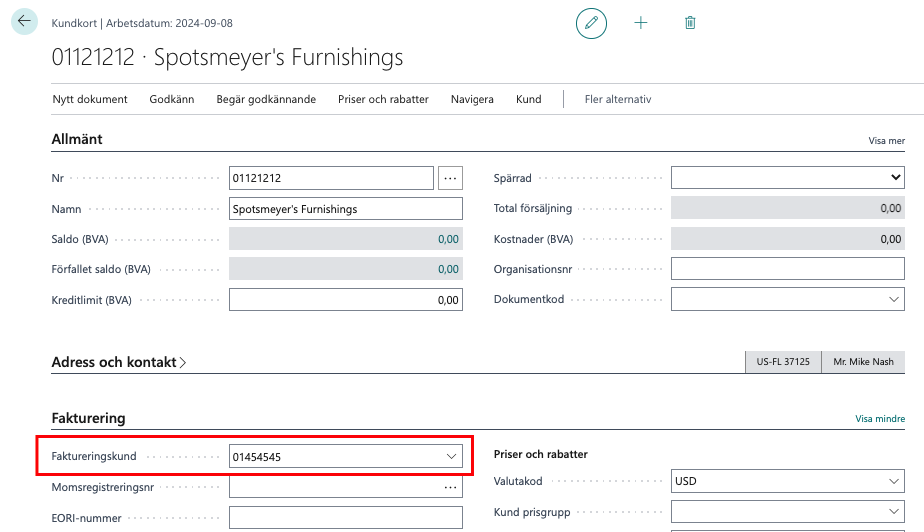Open the Priser och rabatter menu
The height and width of the screenshot is (532, 924).
[383, 99]
